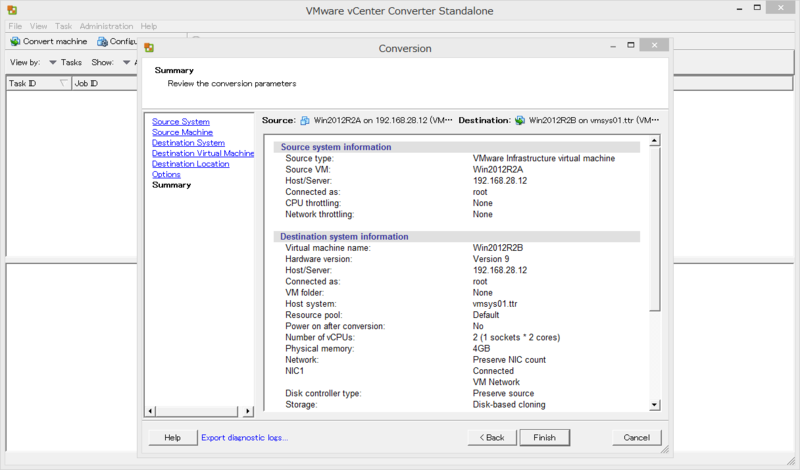Click the source virtual machine icon
Screen dimensions: 800x470
point(305,120)
